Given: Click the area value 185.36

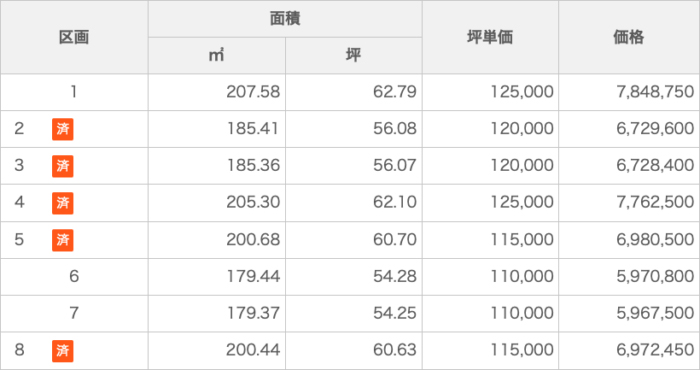Looking at the screenshot, I should (x=253, y=166).
